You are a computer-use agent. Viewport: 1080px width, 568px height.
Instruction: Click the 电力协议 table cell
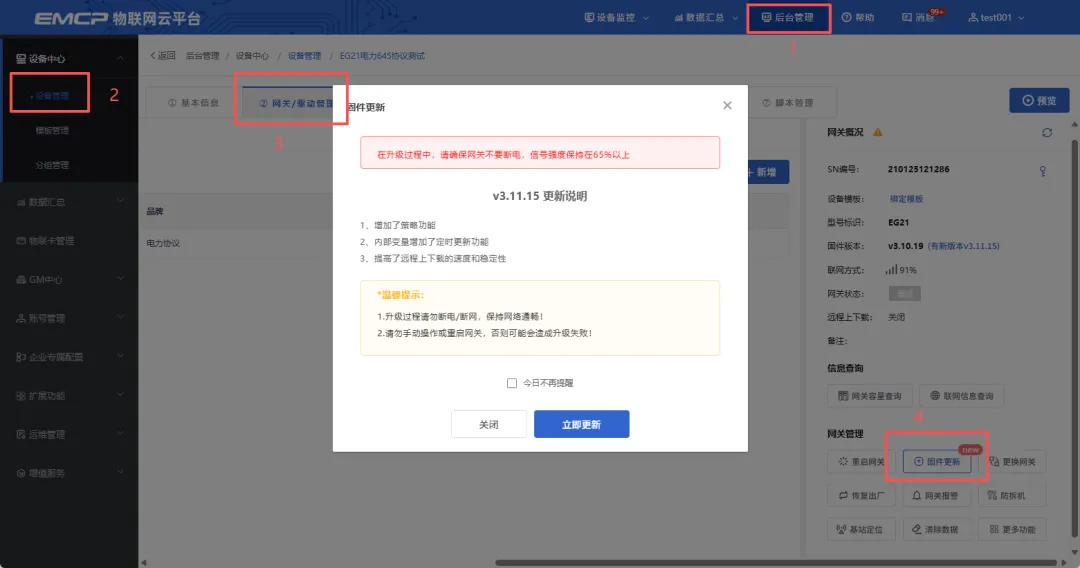coord(163,243)
